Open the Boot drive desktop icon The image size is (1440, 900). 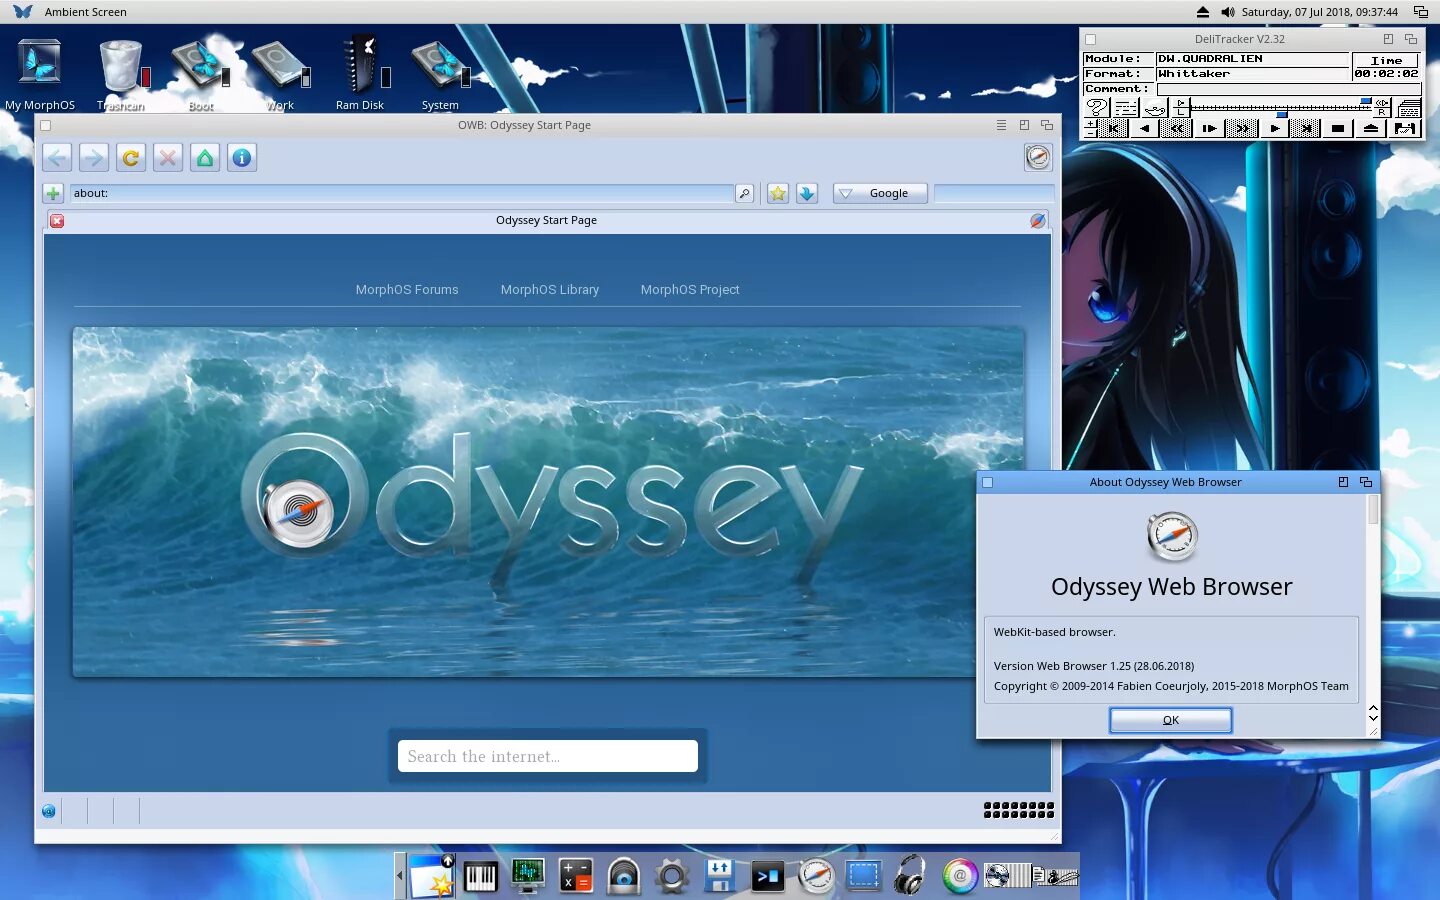(200, 66)
